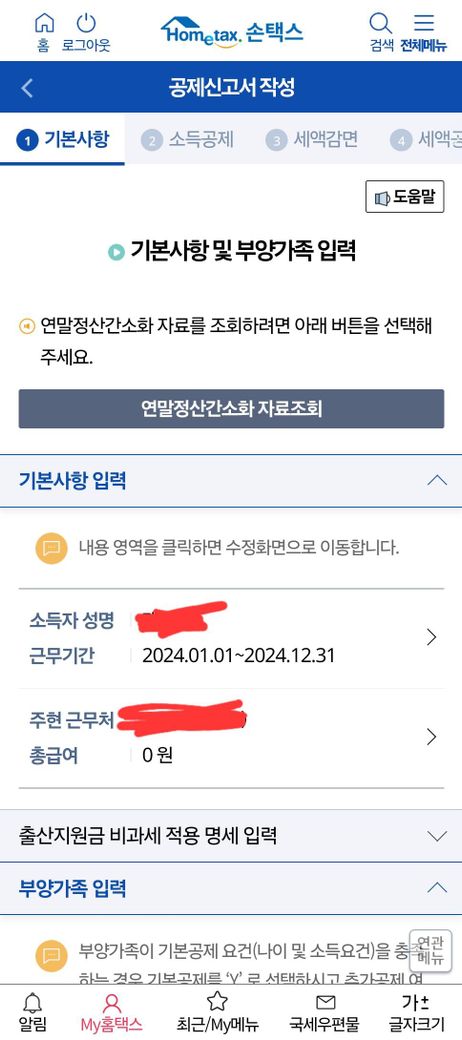Switch to the 세액감면 step tab
This screenshot has height=1040, width=462.
[x=312, y=139]
